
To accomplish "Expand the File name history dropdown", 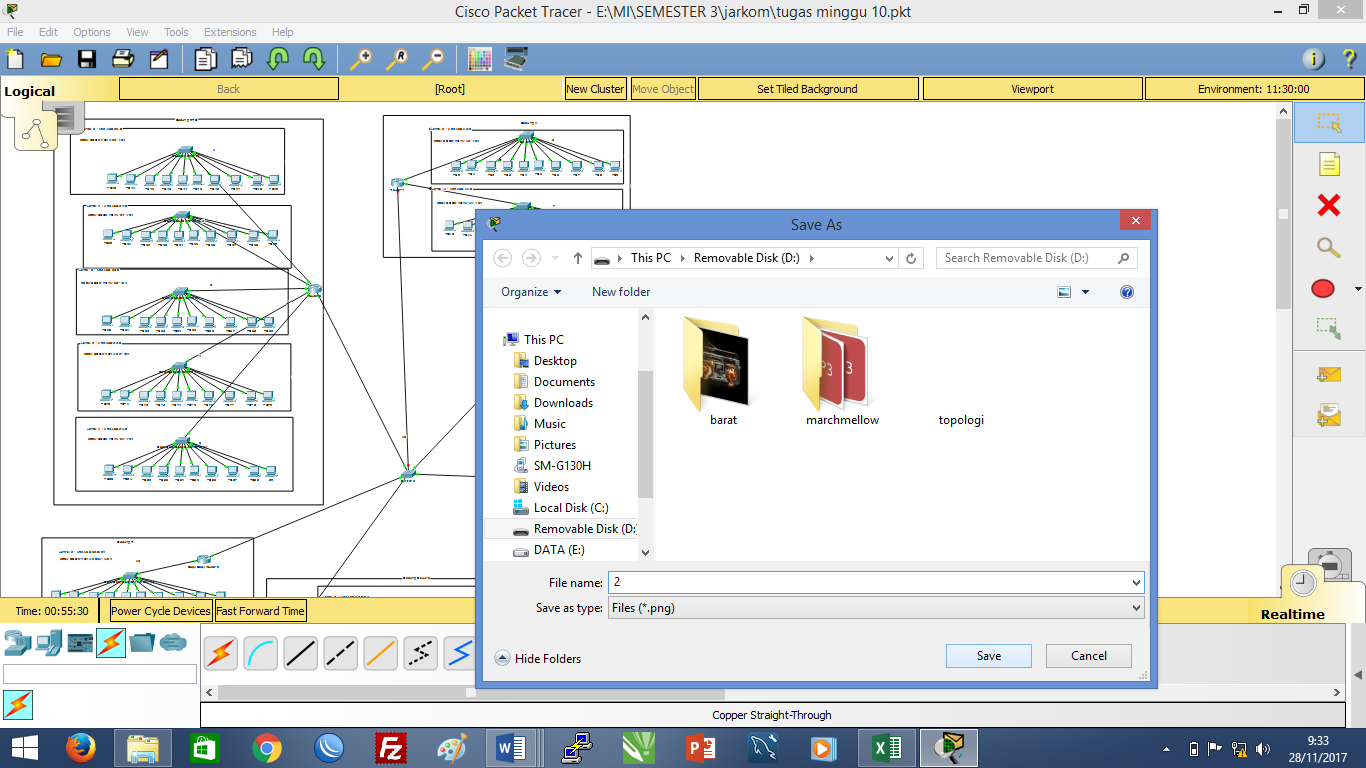I will [1136, 582].
